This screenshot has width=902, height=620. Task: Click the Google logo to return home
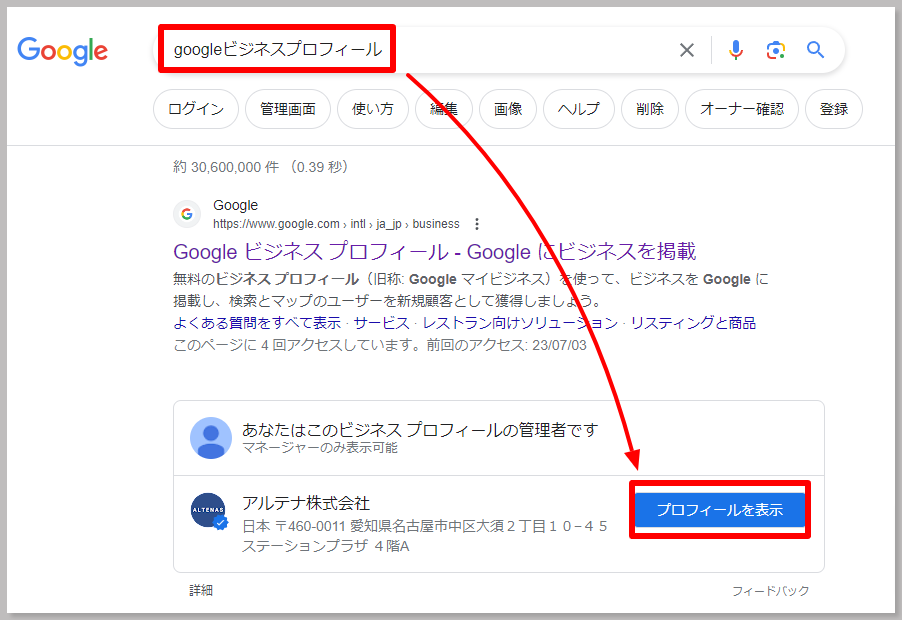[62, 52]
